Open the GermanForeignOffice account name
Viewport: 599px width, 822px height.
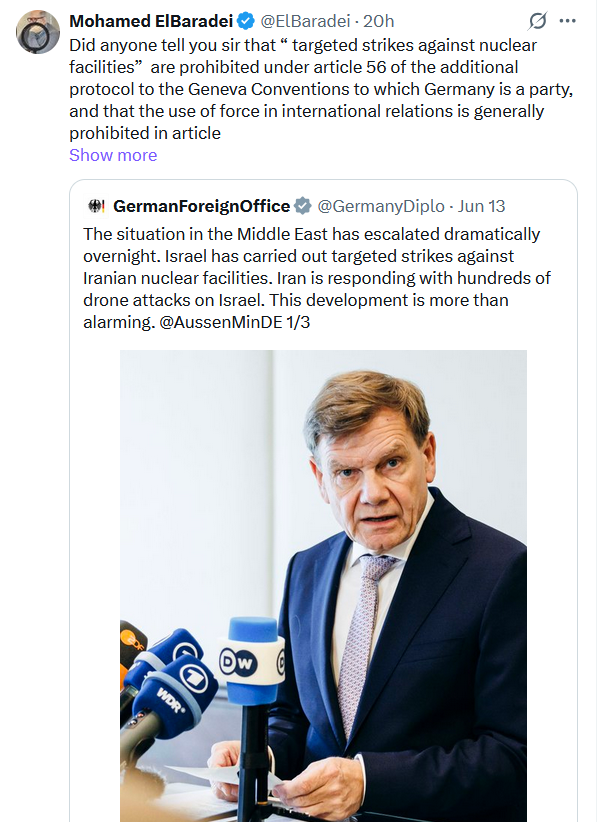pos(202,206)
